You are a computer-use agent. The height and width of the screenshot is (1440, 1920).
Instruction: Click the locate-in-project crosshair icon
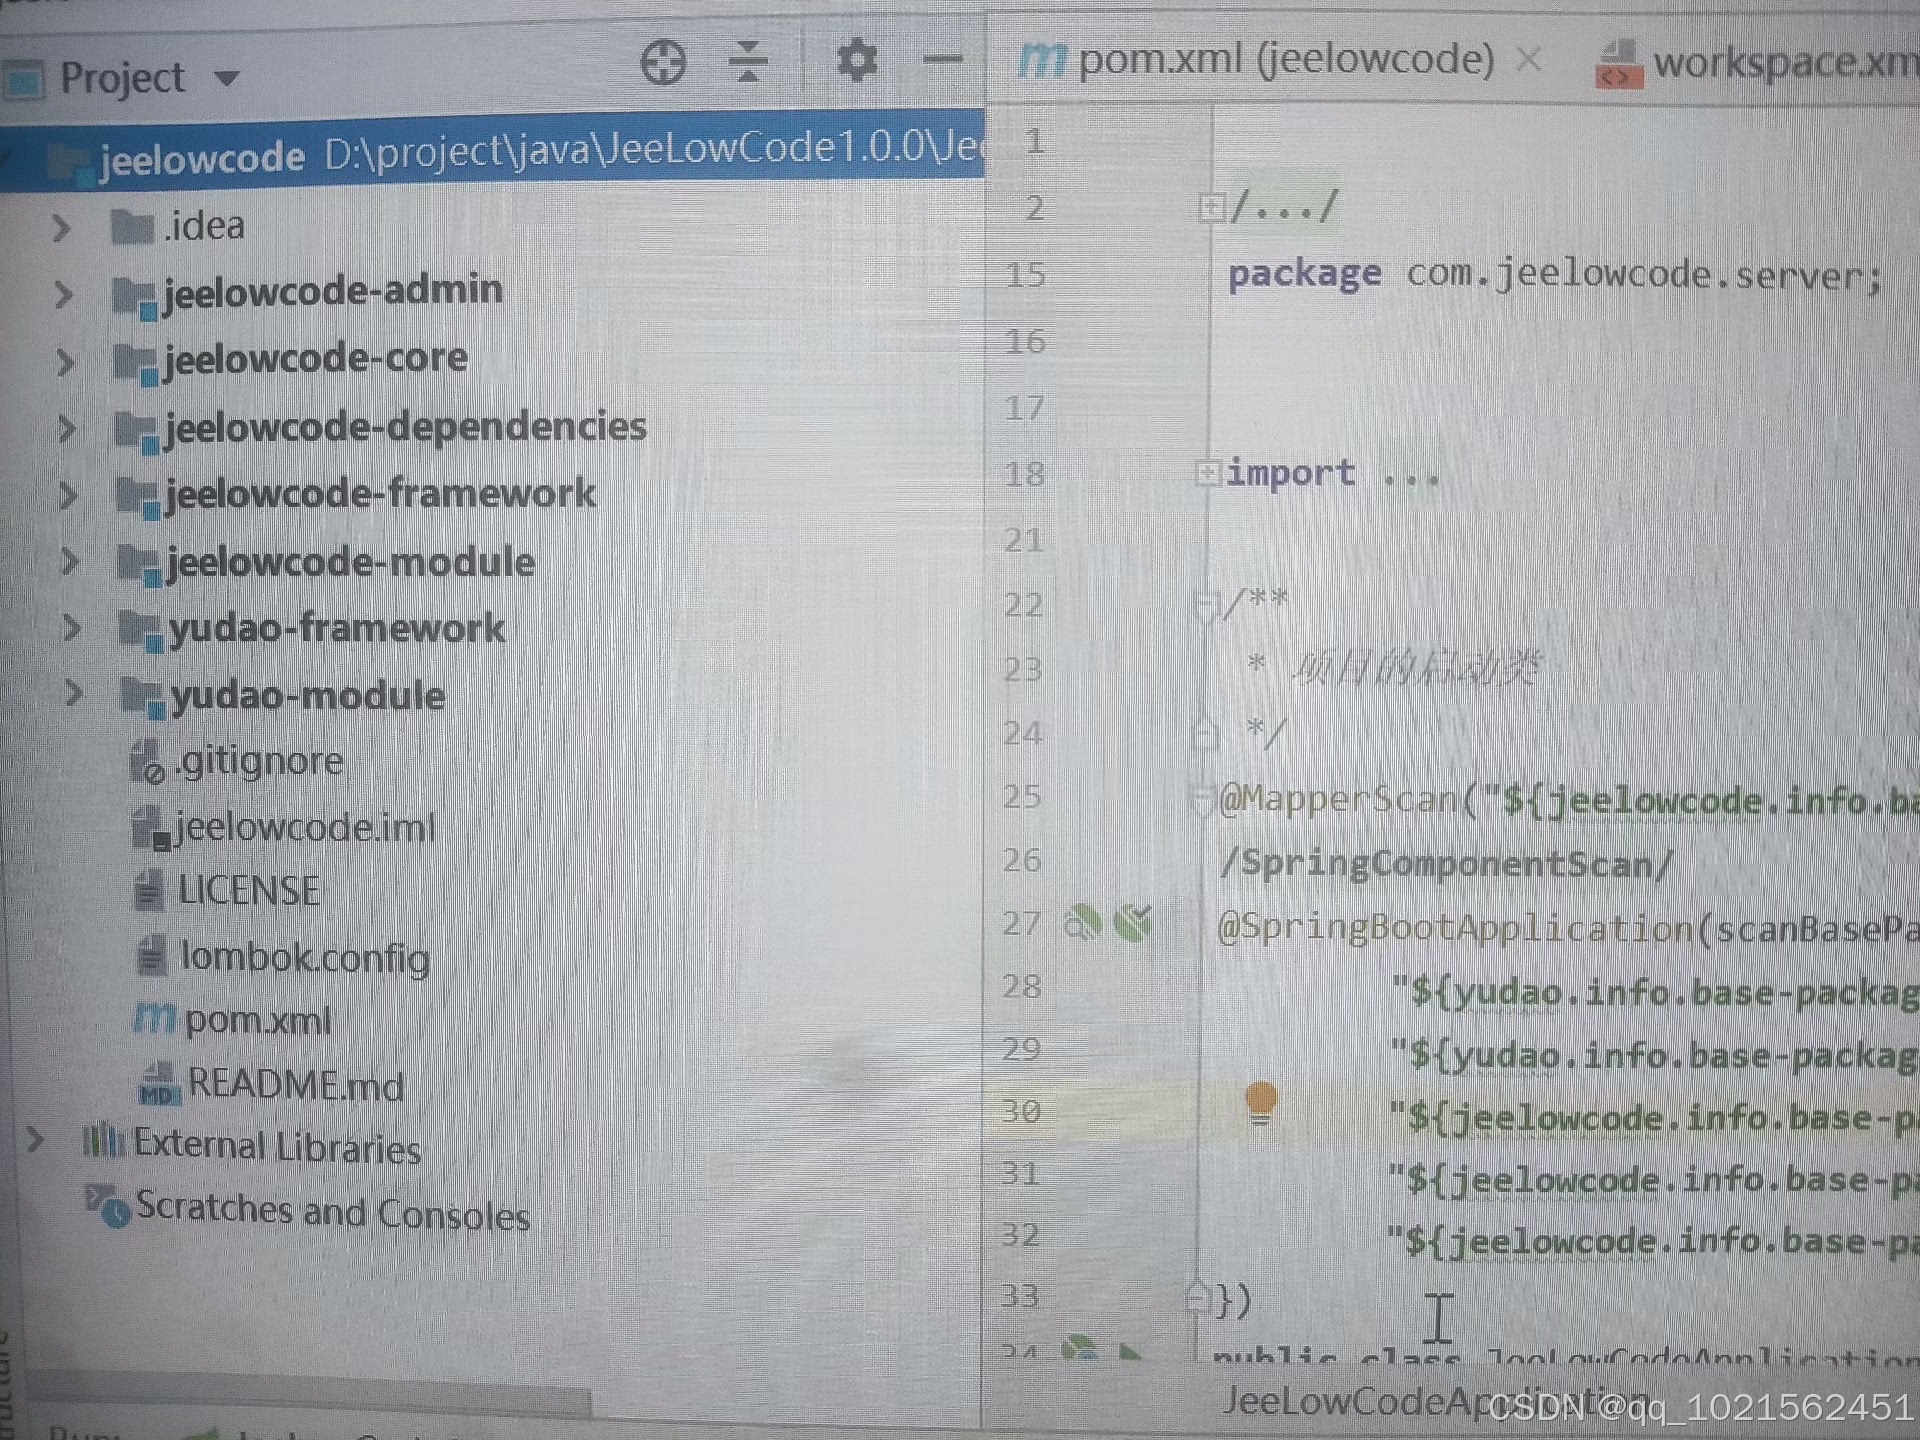(663, 63)
